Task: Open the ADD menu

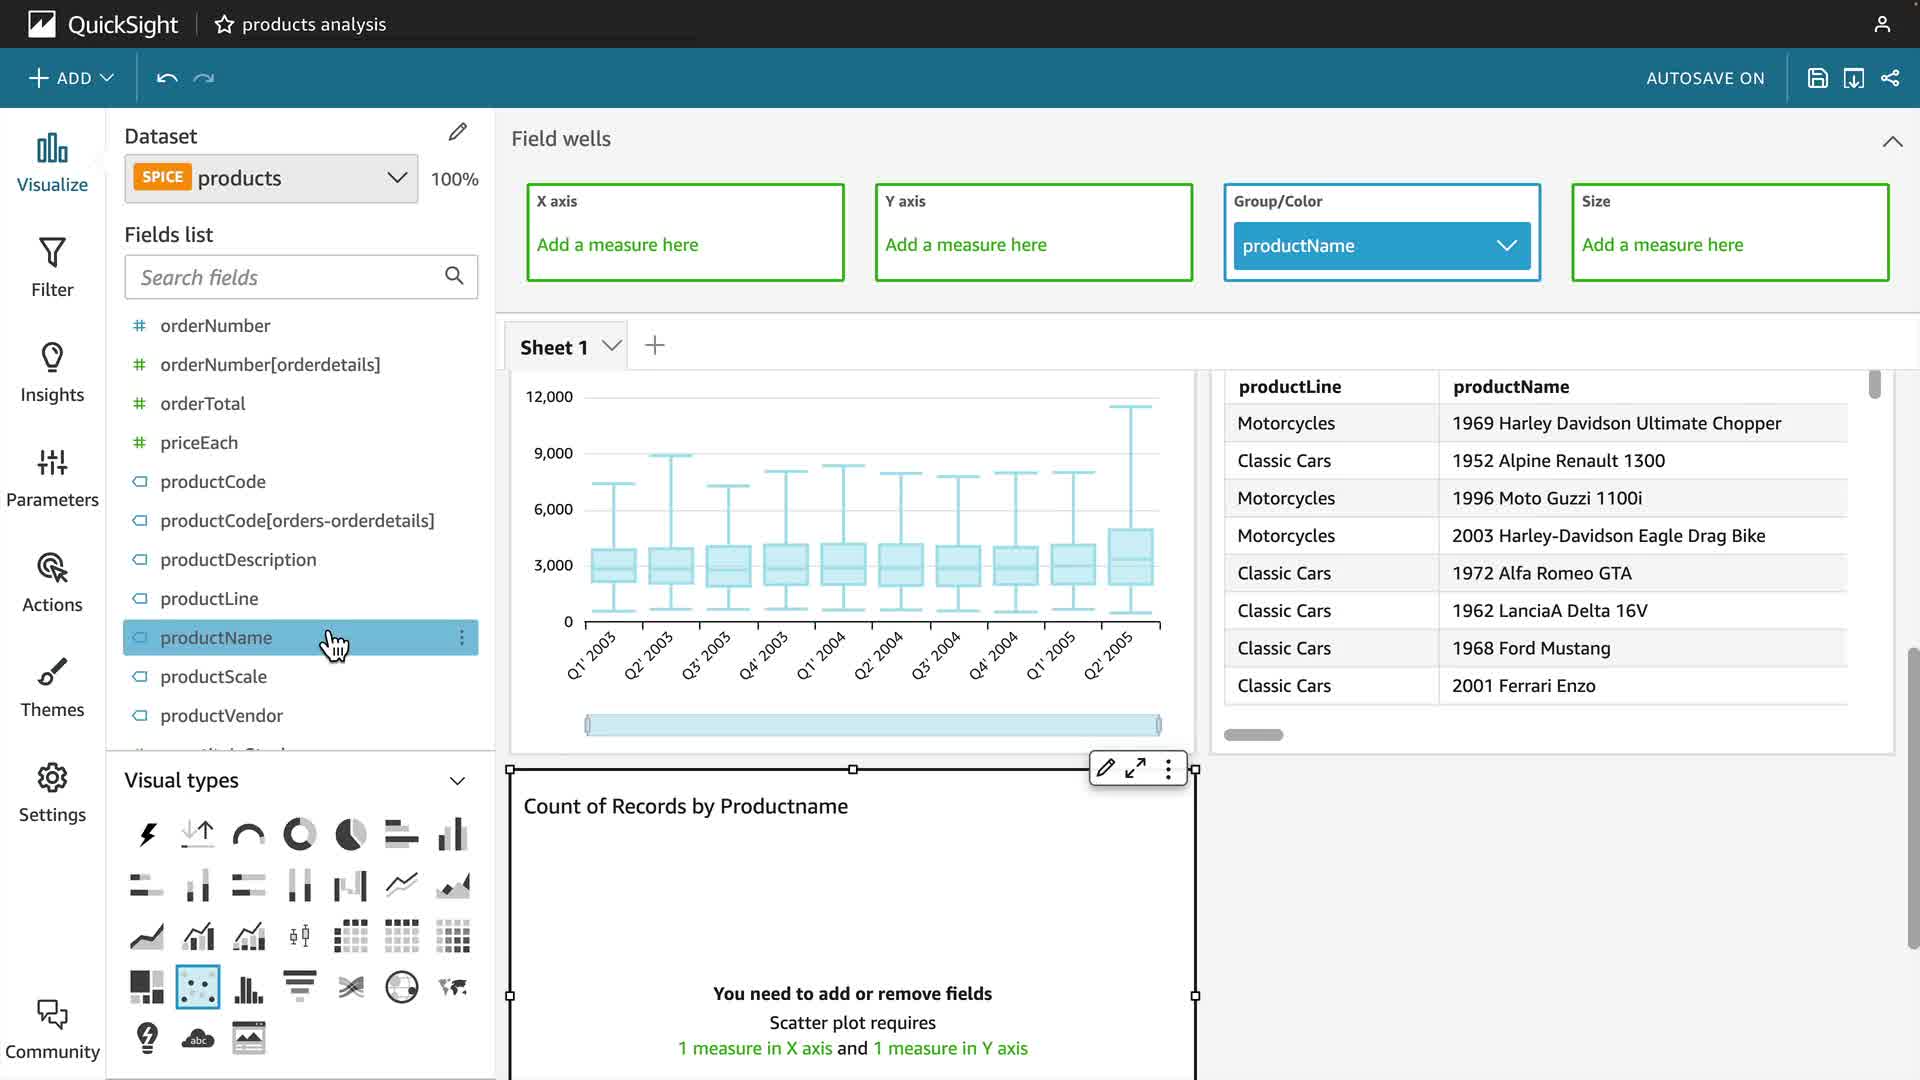Action: 70,78
